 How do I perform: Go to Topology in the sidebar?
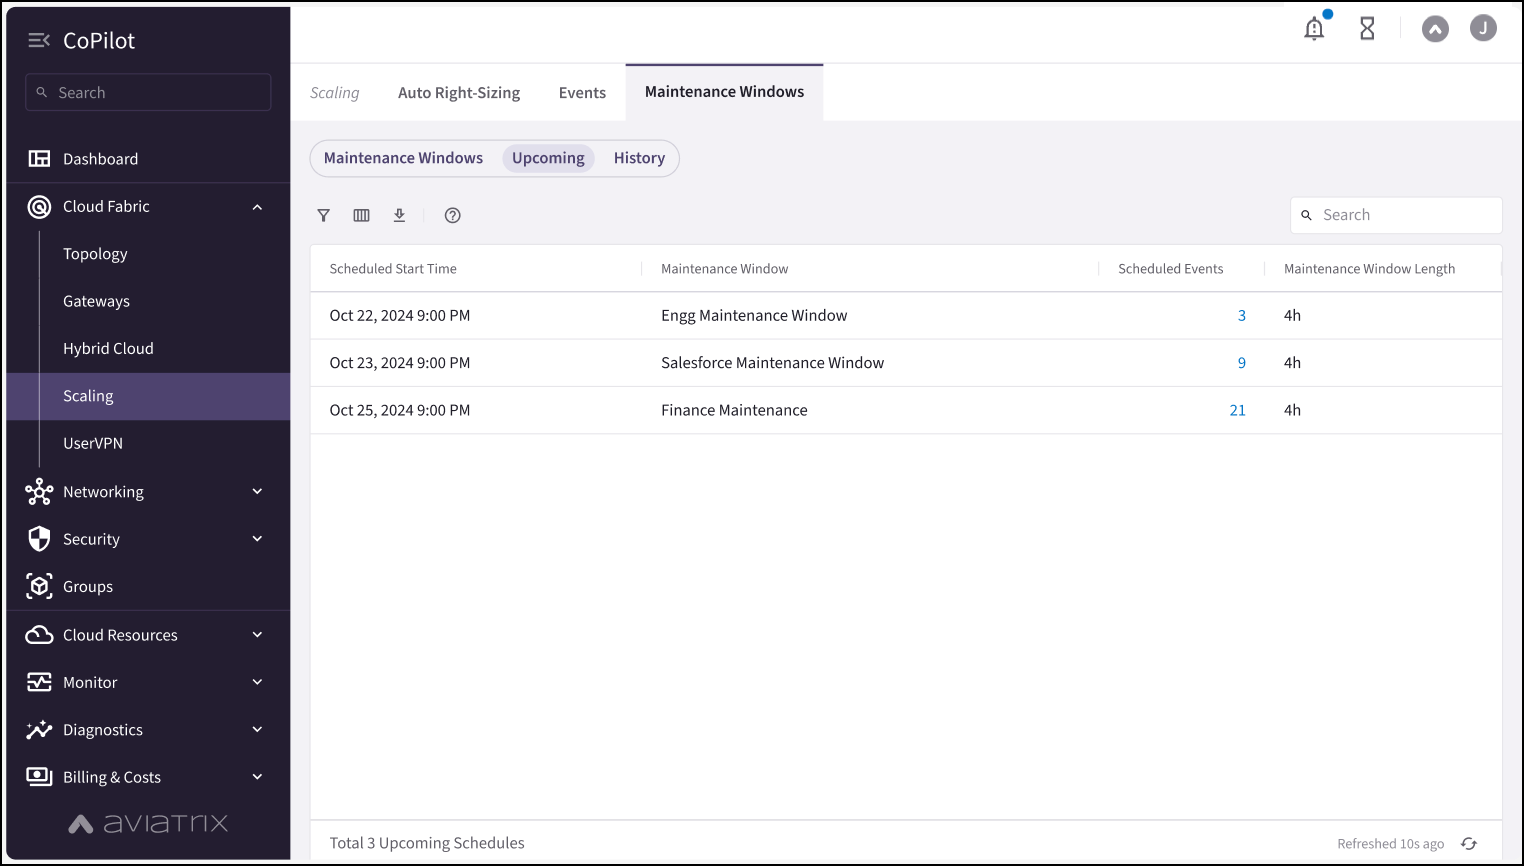tap(95, 254)
